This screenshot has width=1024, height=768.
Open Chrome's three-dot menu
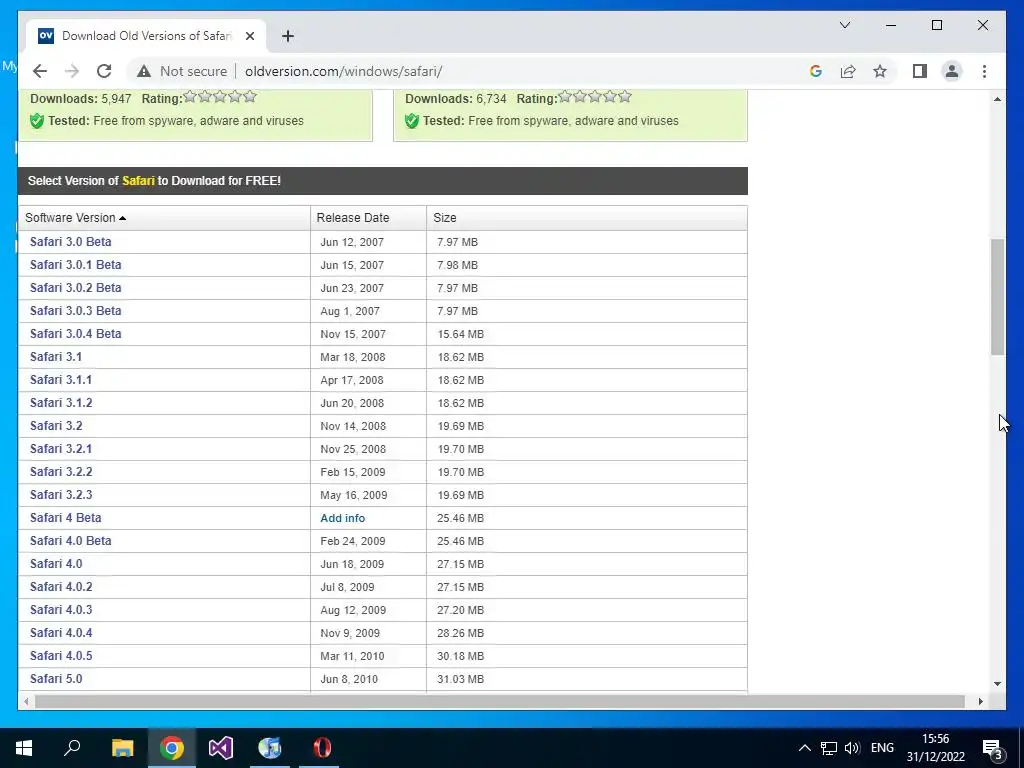point(984,71)
